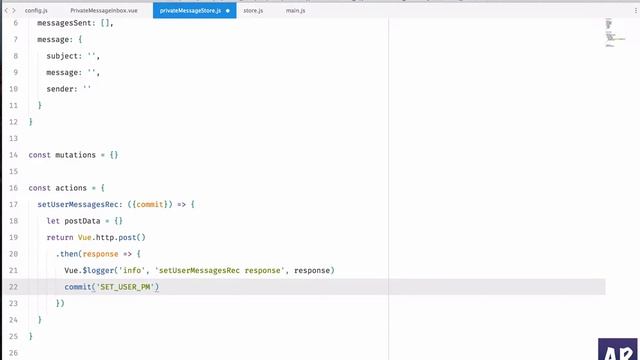Switch to the config.js tab
Screen dimensions: 640x360
pyautogui.click(x=36, y=11)
